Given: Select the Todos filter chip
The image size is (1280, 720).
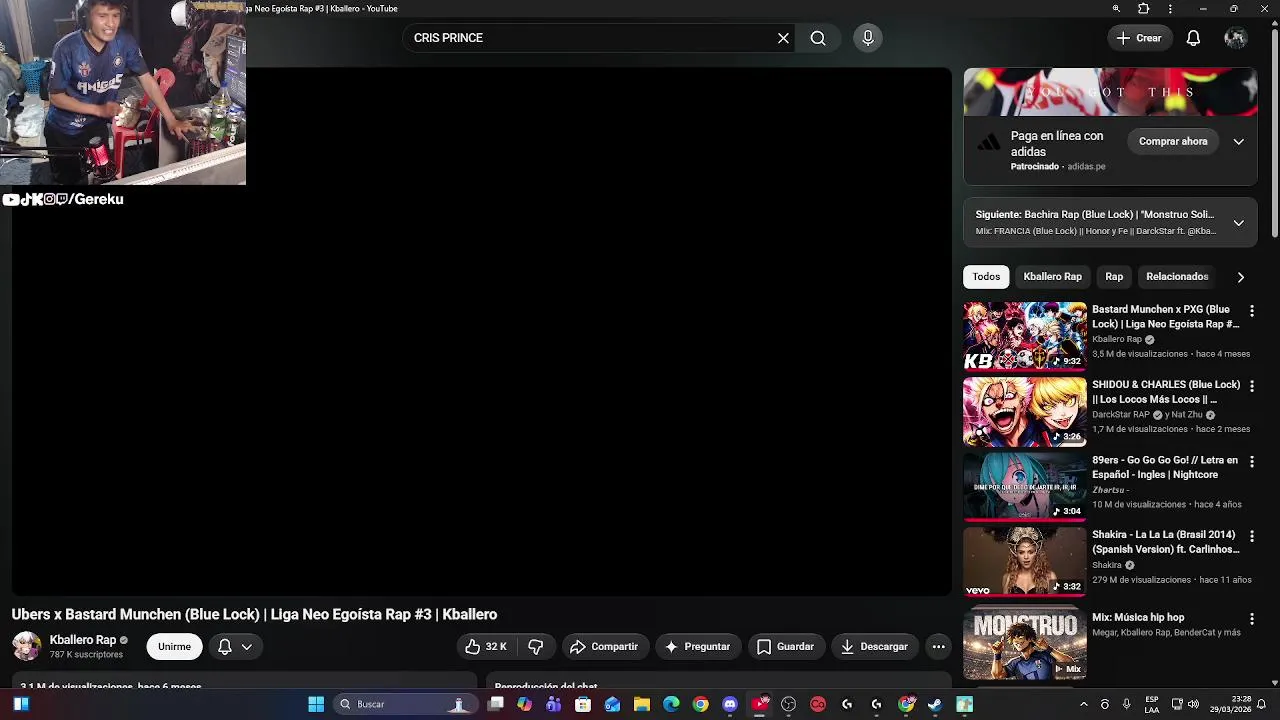Looking at the screenshot, I should pyautogui.click(x=986, y=276).
